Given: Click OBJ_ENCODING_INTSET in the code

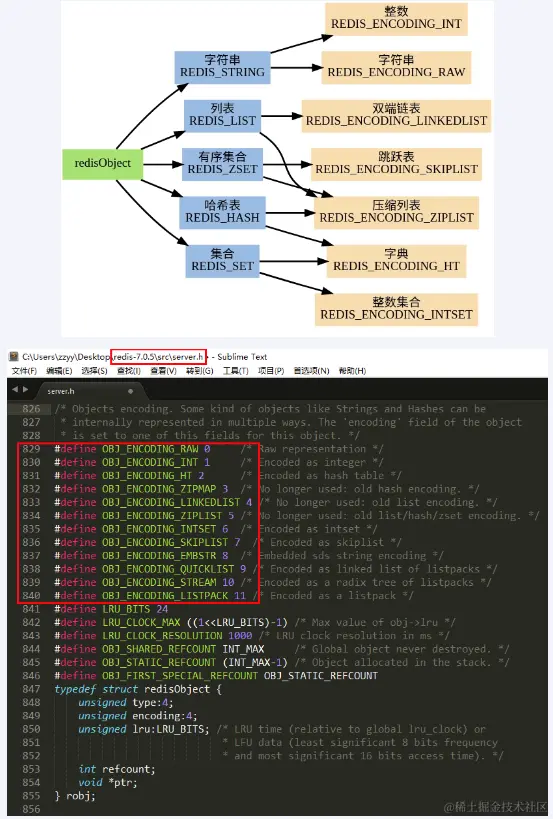Looking at the screenshot, I should coord(159,529).
